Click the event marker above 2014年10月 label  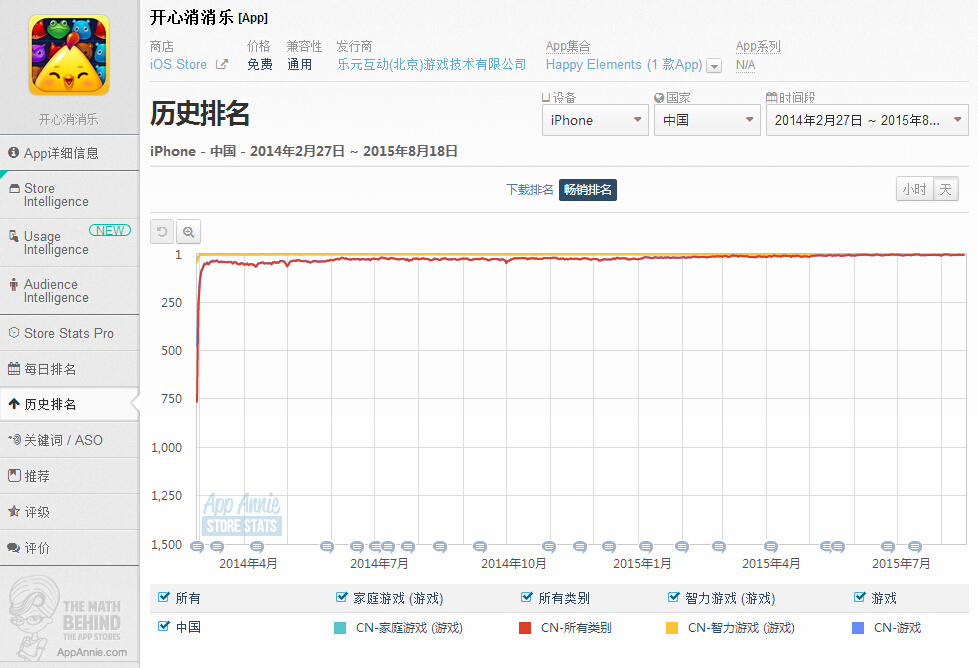point(480,547)
